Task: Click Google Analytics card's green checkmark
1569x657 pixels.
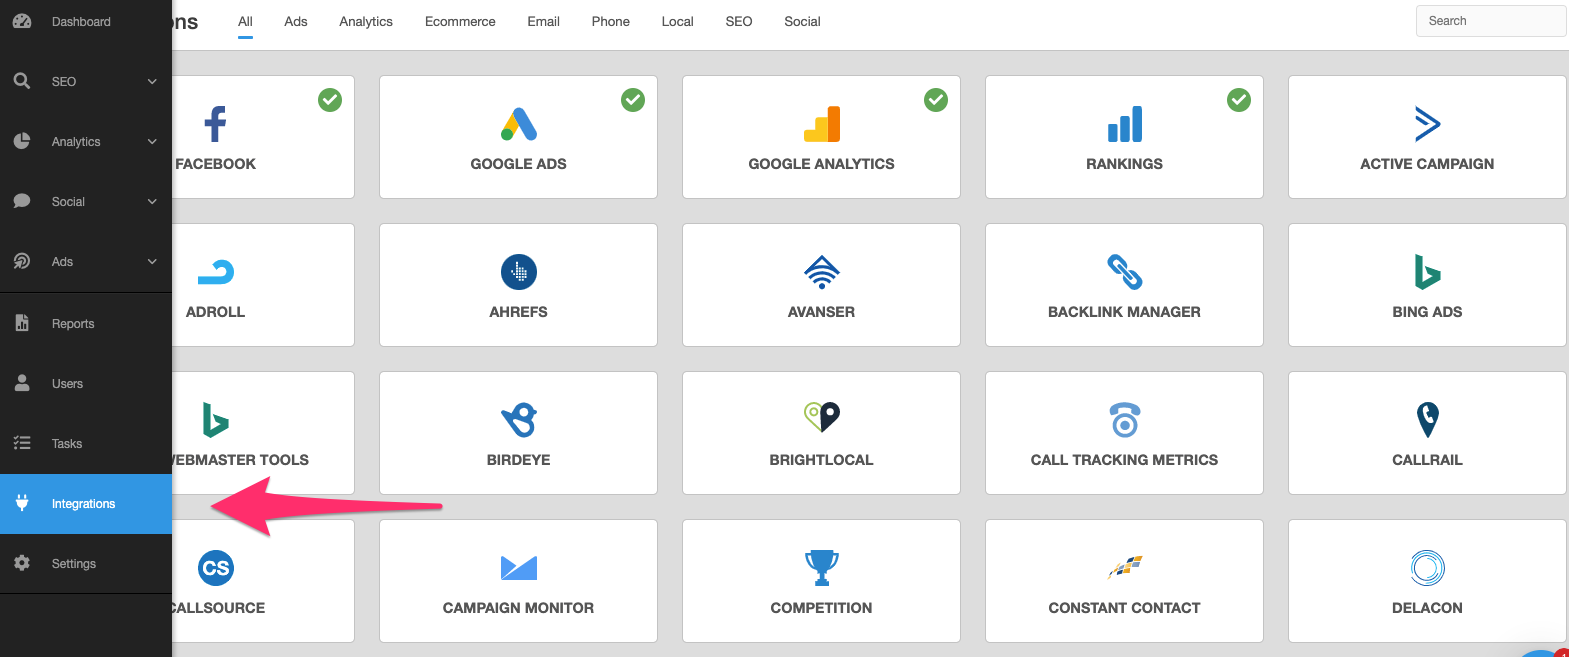Action: coord(936,100)
